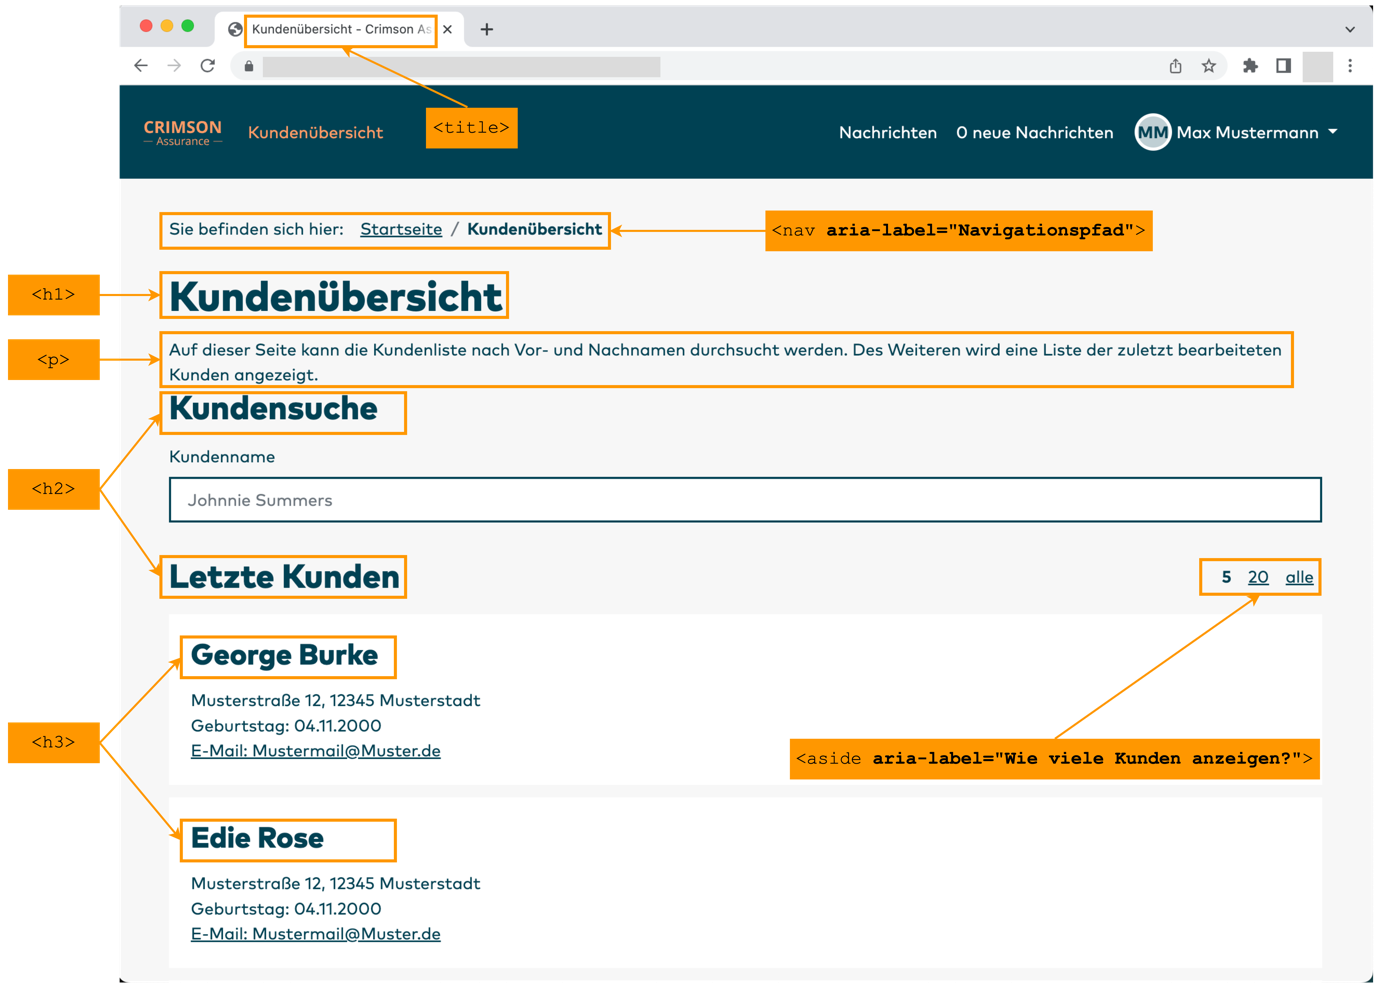Click the Kundenübersicht breadcrumb current page

535,229
